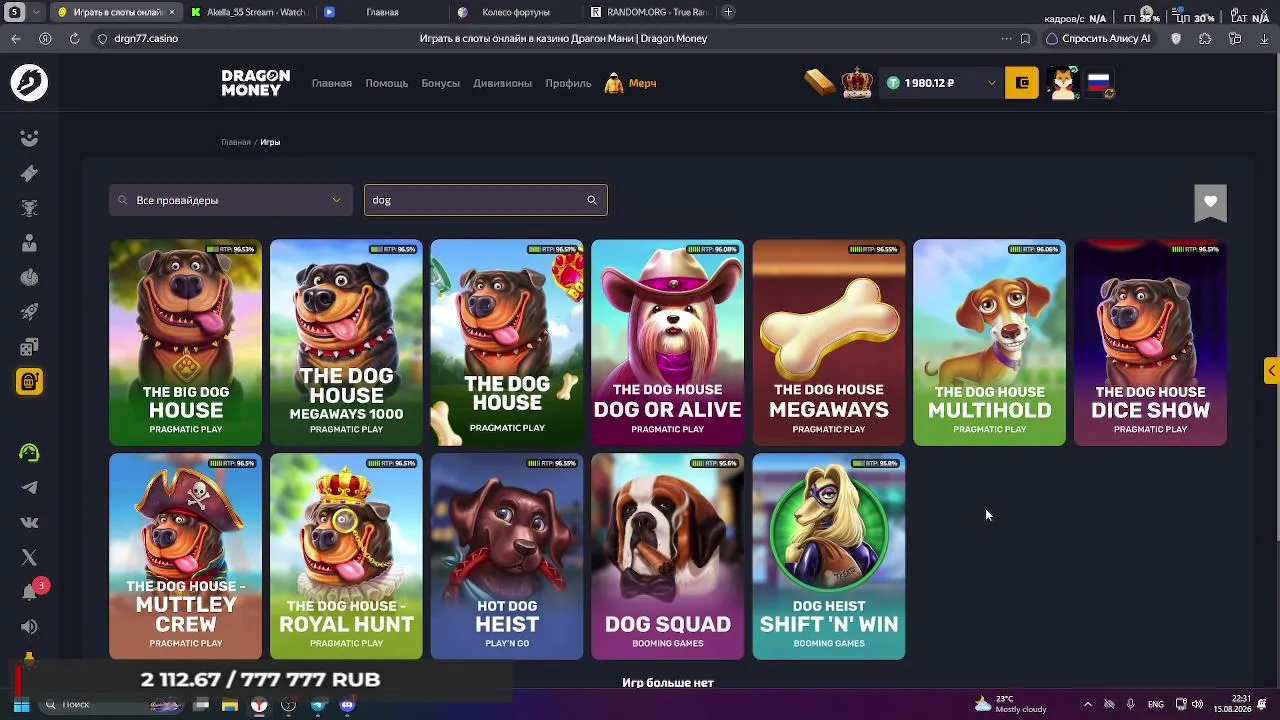Open The Dog House Muttley Crew game
Viewport: 1280px width, 720px height.
point(185,557)
